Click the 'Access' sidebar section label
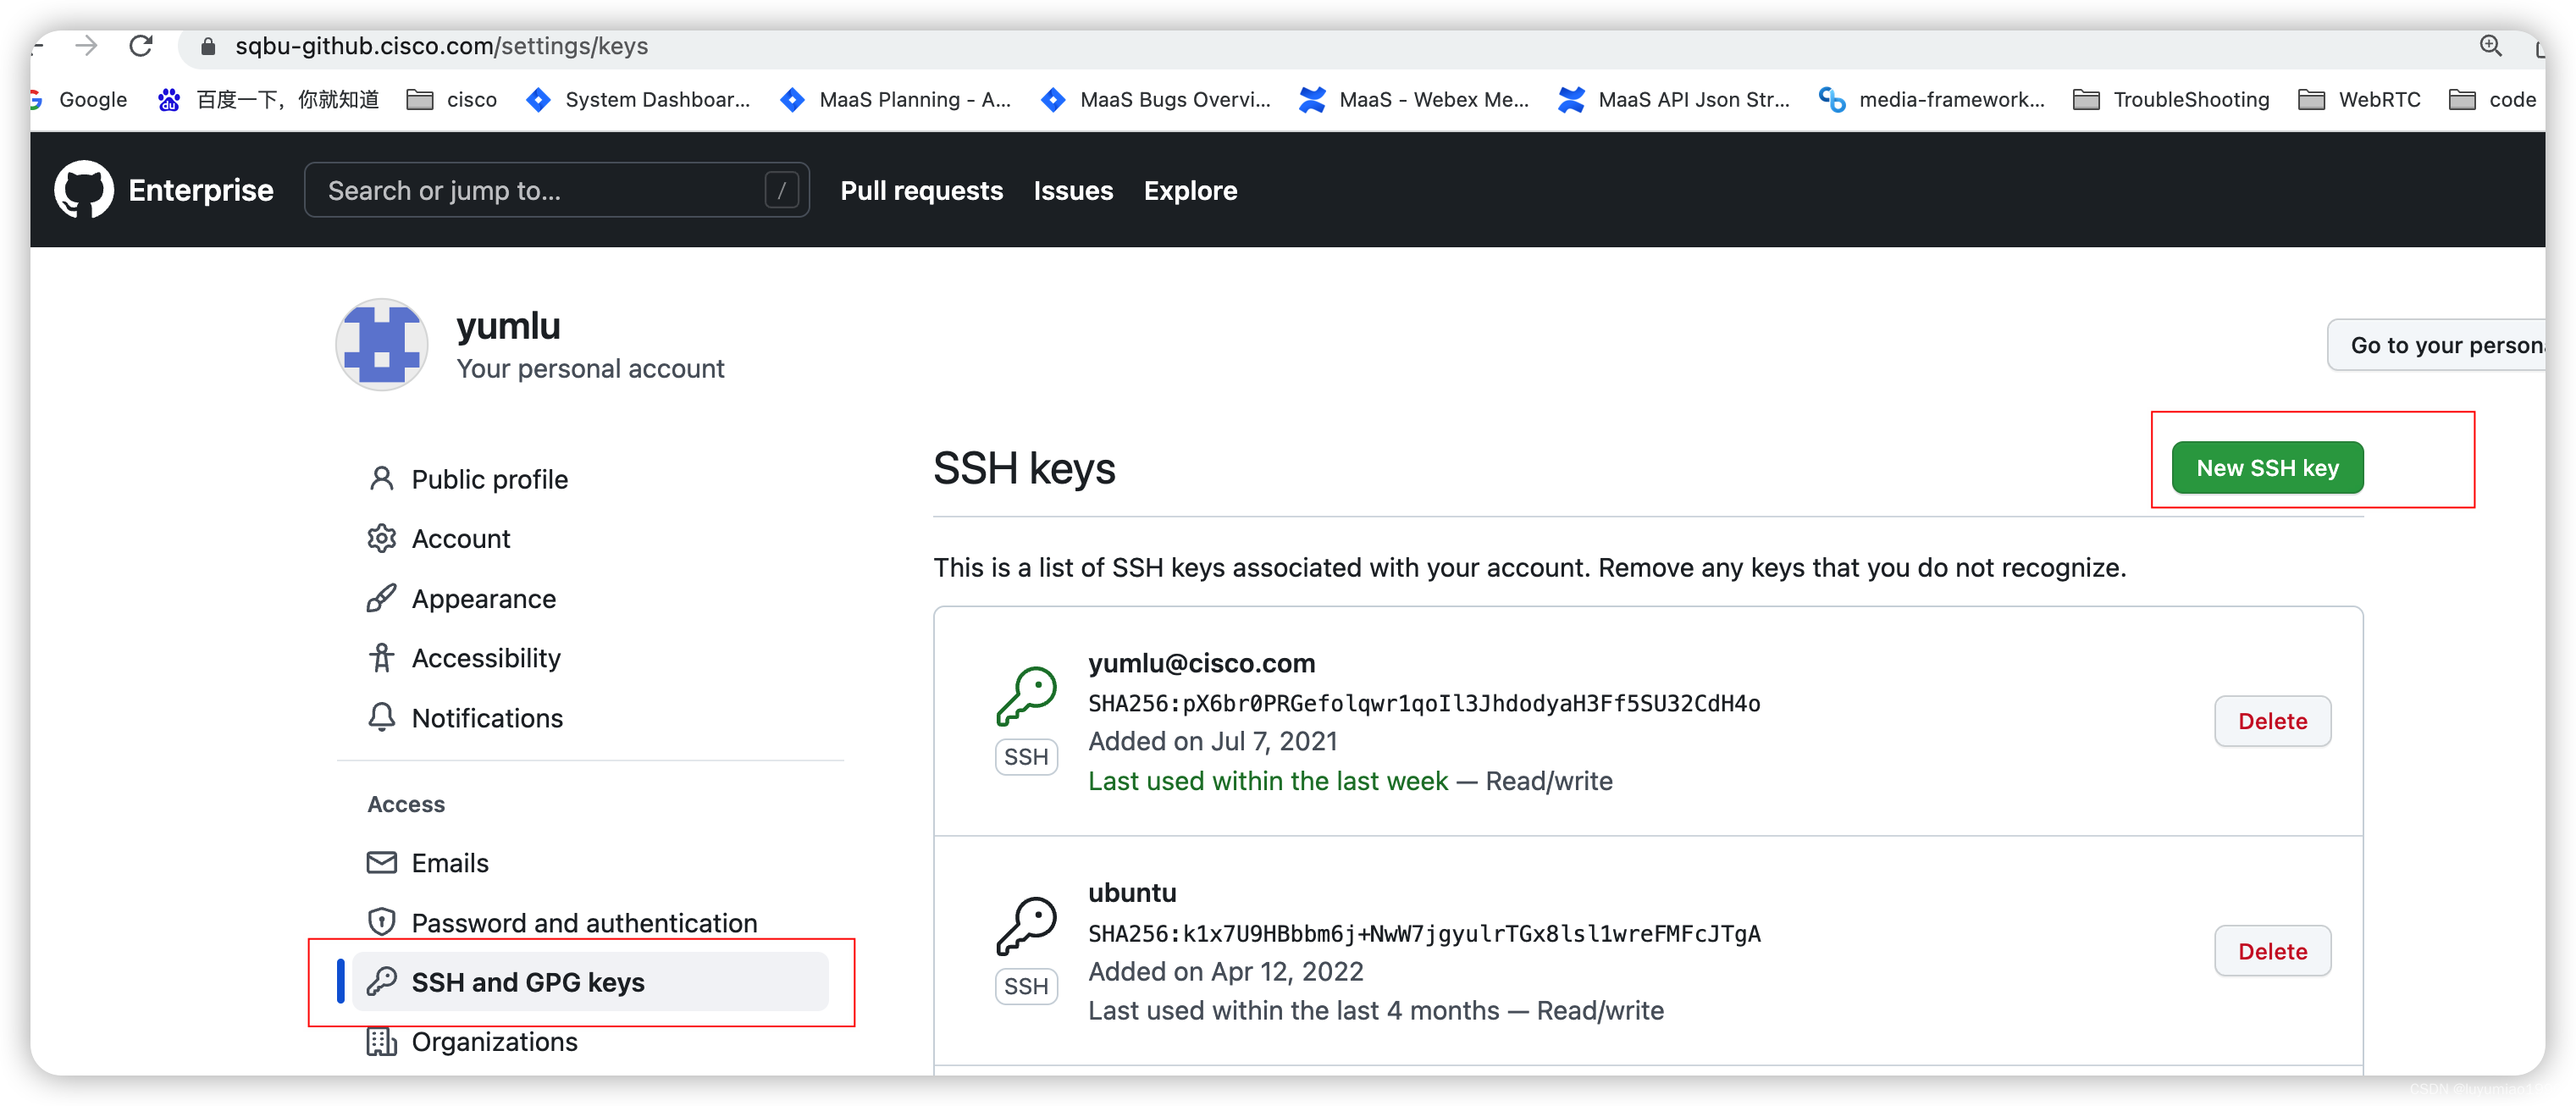The image size is (2576, 1106). tap(406, 804)
